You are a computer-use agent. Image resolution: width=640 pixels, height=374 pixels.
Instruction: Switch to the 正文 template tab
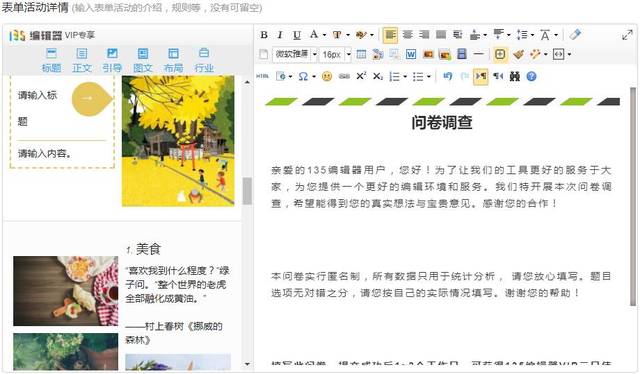tap(82, 60)
